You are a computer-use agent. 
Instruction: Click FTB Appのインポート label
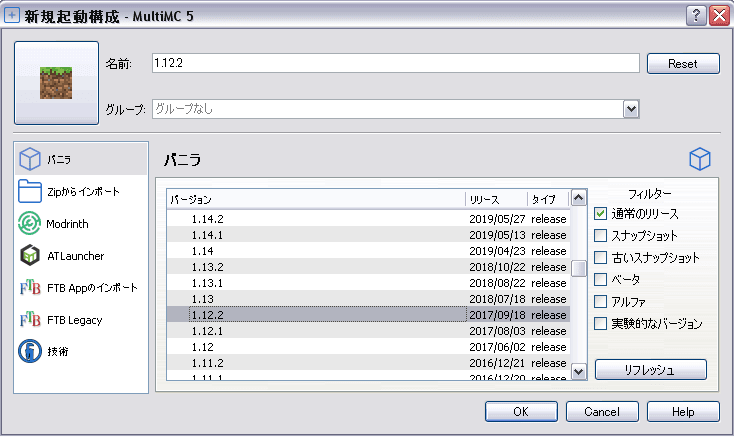[92, 288]
